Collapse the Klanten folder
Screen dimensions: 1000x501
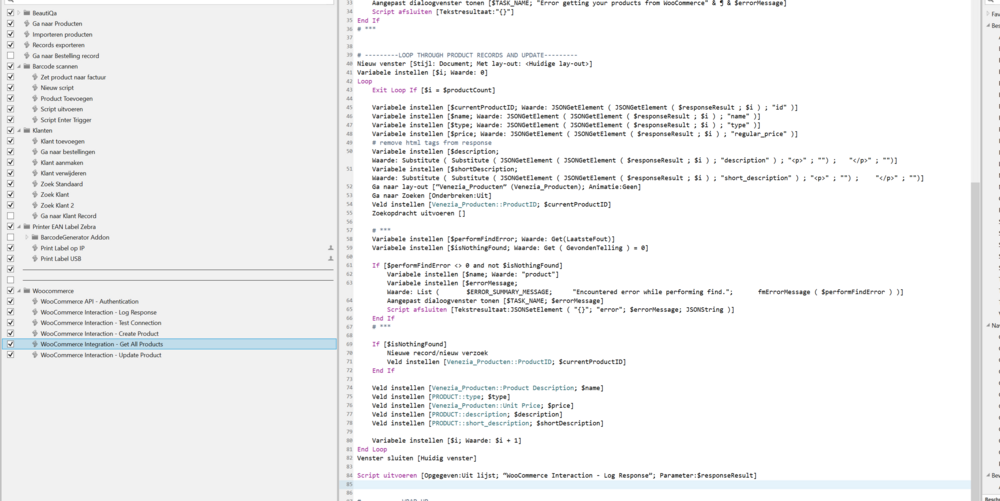pos(19,130)
